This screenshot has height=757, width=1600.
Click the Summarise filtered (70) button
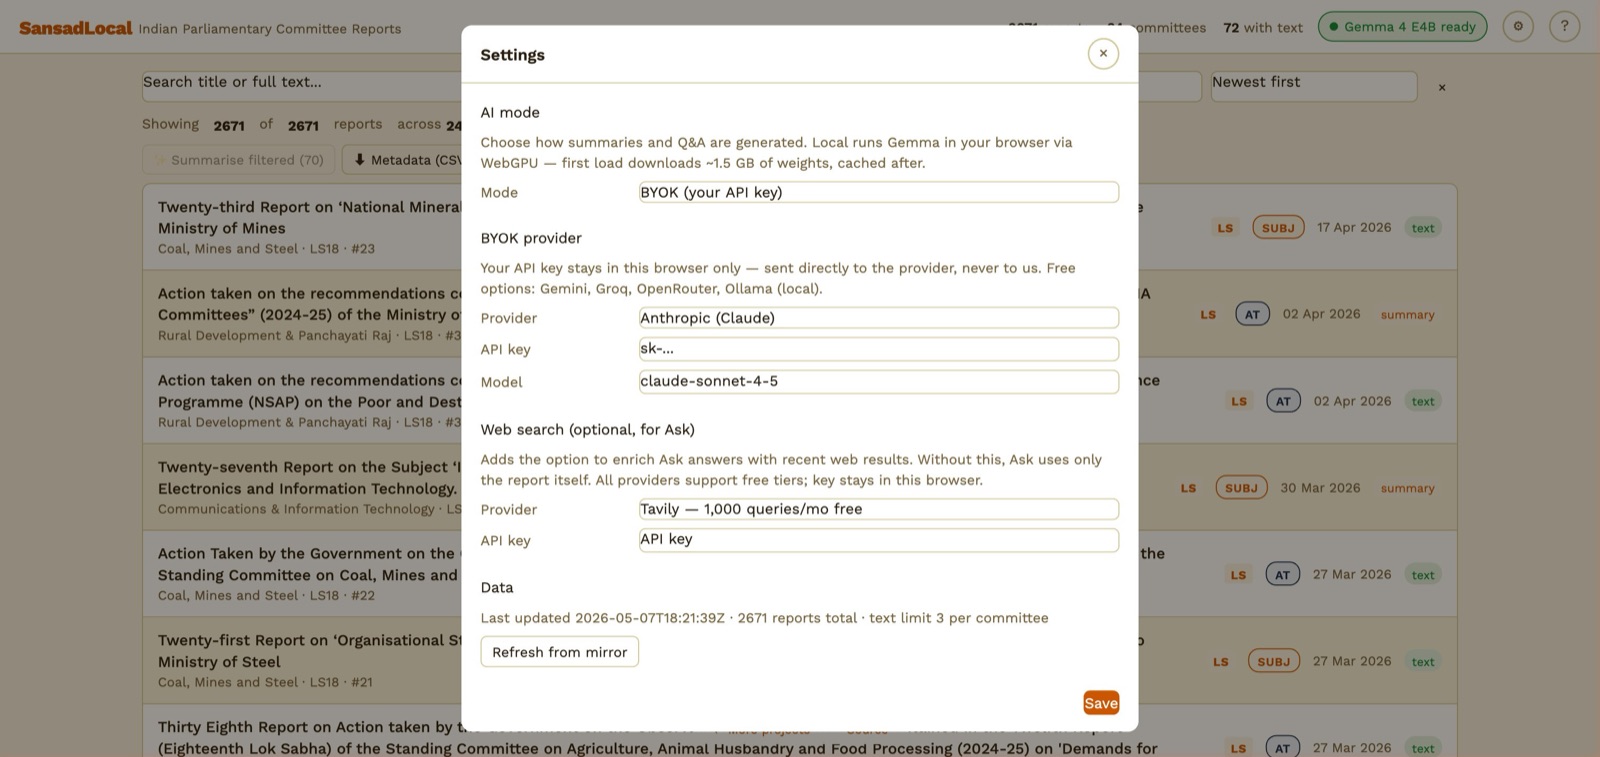click(x=239, y=160)
